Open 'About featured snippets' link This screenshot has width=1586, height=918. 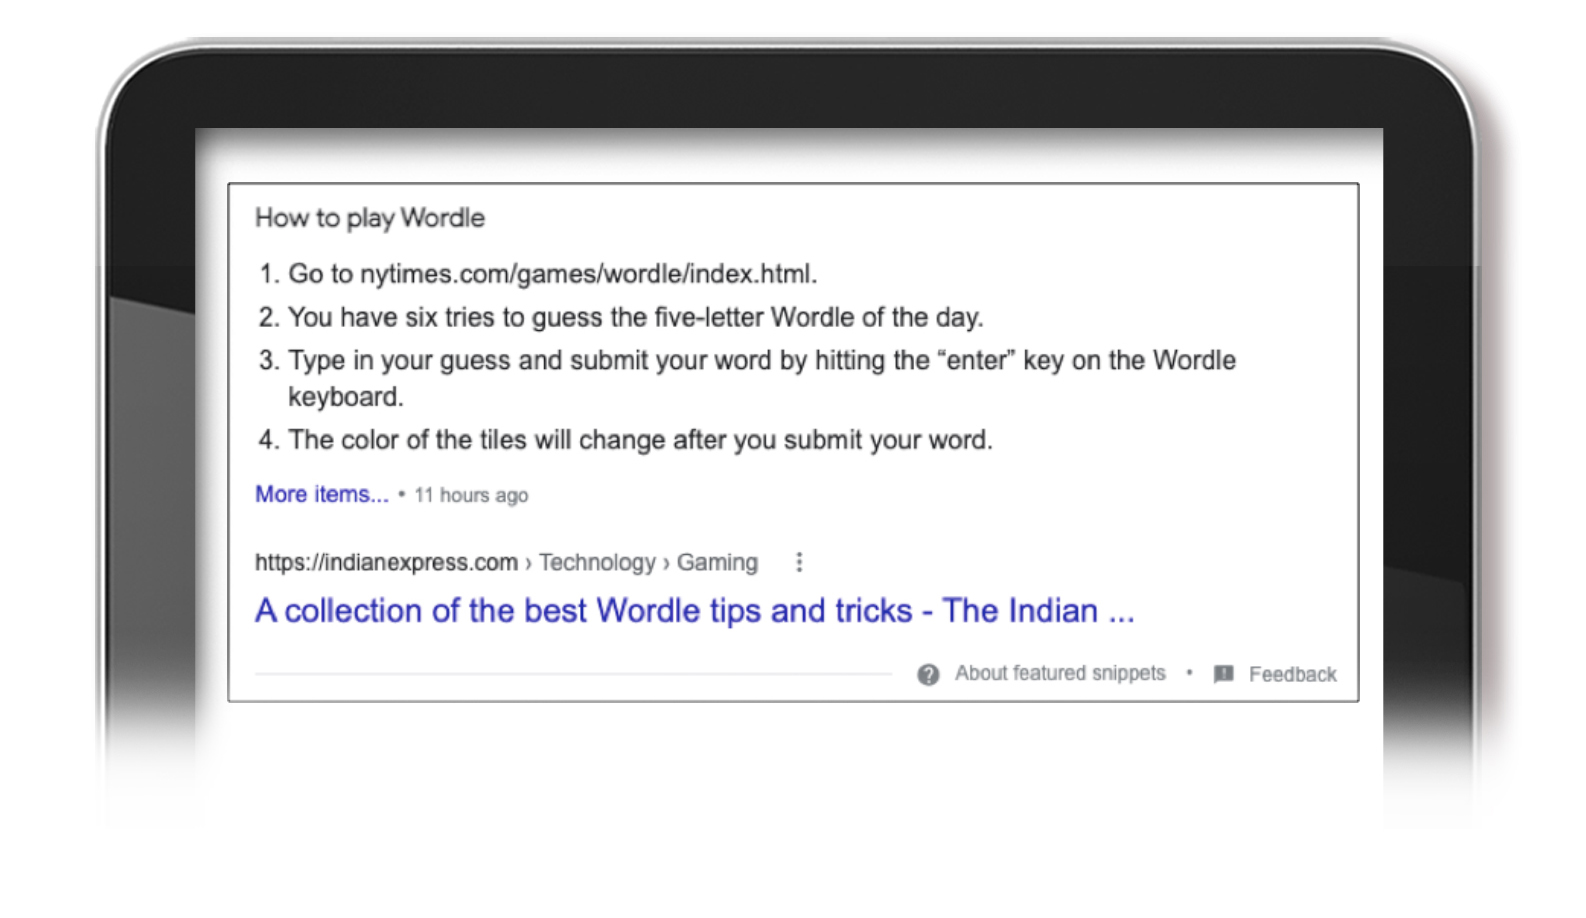tap(1059, 673)
